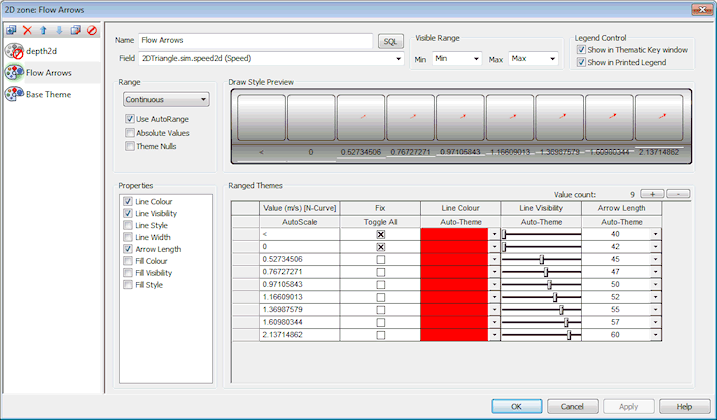Select the Flow Arrows theme entry
The height and width of the screenshot is (420, 717).
(x=52, y=73)
